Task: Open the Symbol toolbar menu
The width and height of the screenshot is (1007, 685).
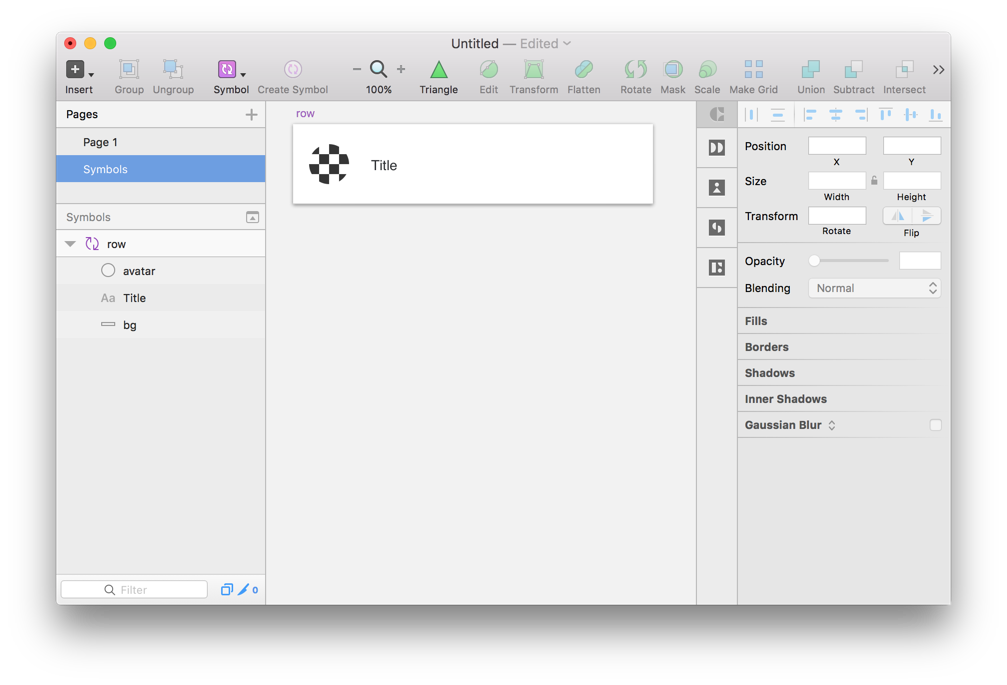Action: click(x=231, y=69)
